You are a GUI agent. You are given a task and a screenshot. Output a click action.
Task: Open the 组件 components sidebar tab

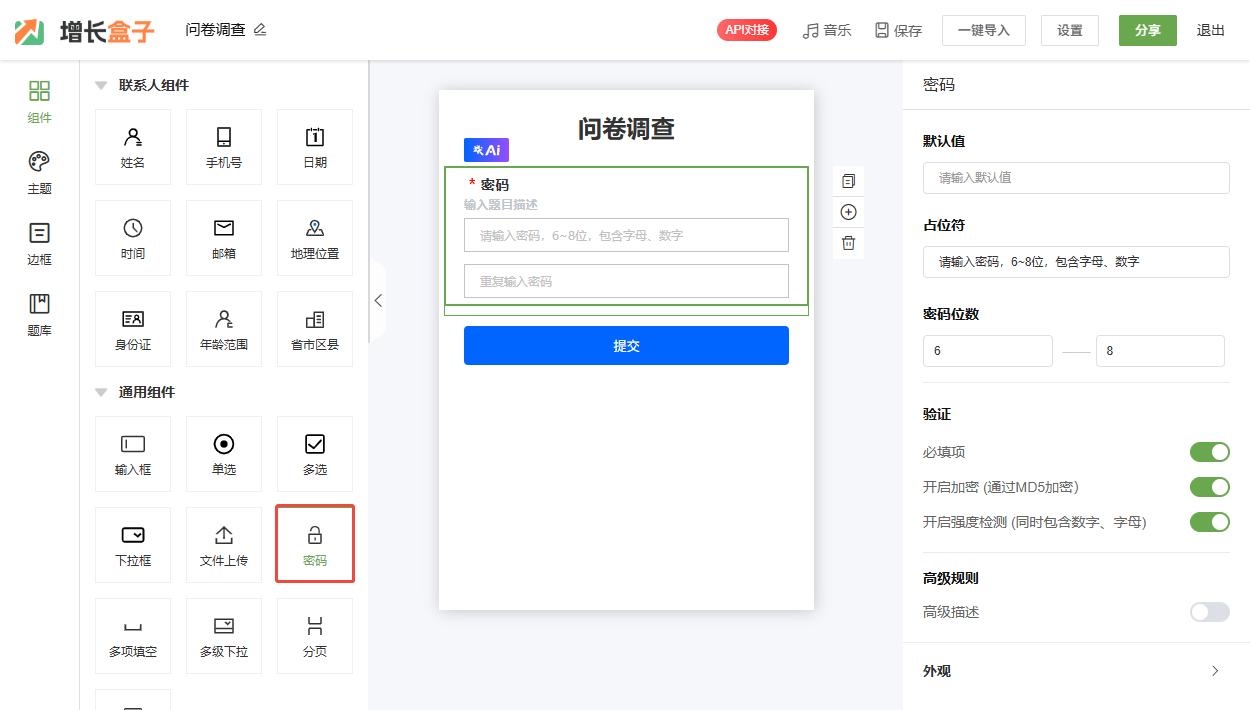(x=39, y=102)
